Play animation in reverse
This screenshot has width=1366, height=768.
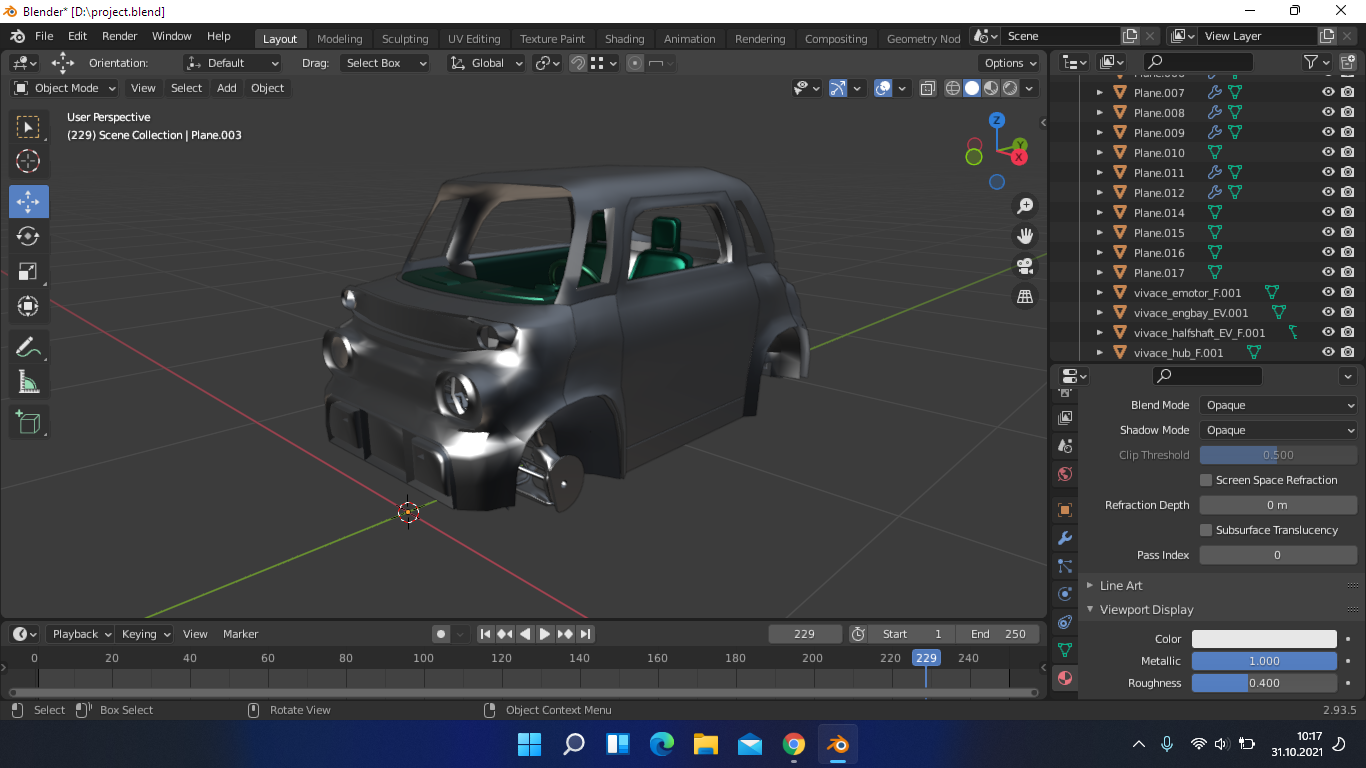525,634
